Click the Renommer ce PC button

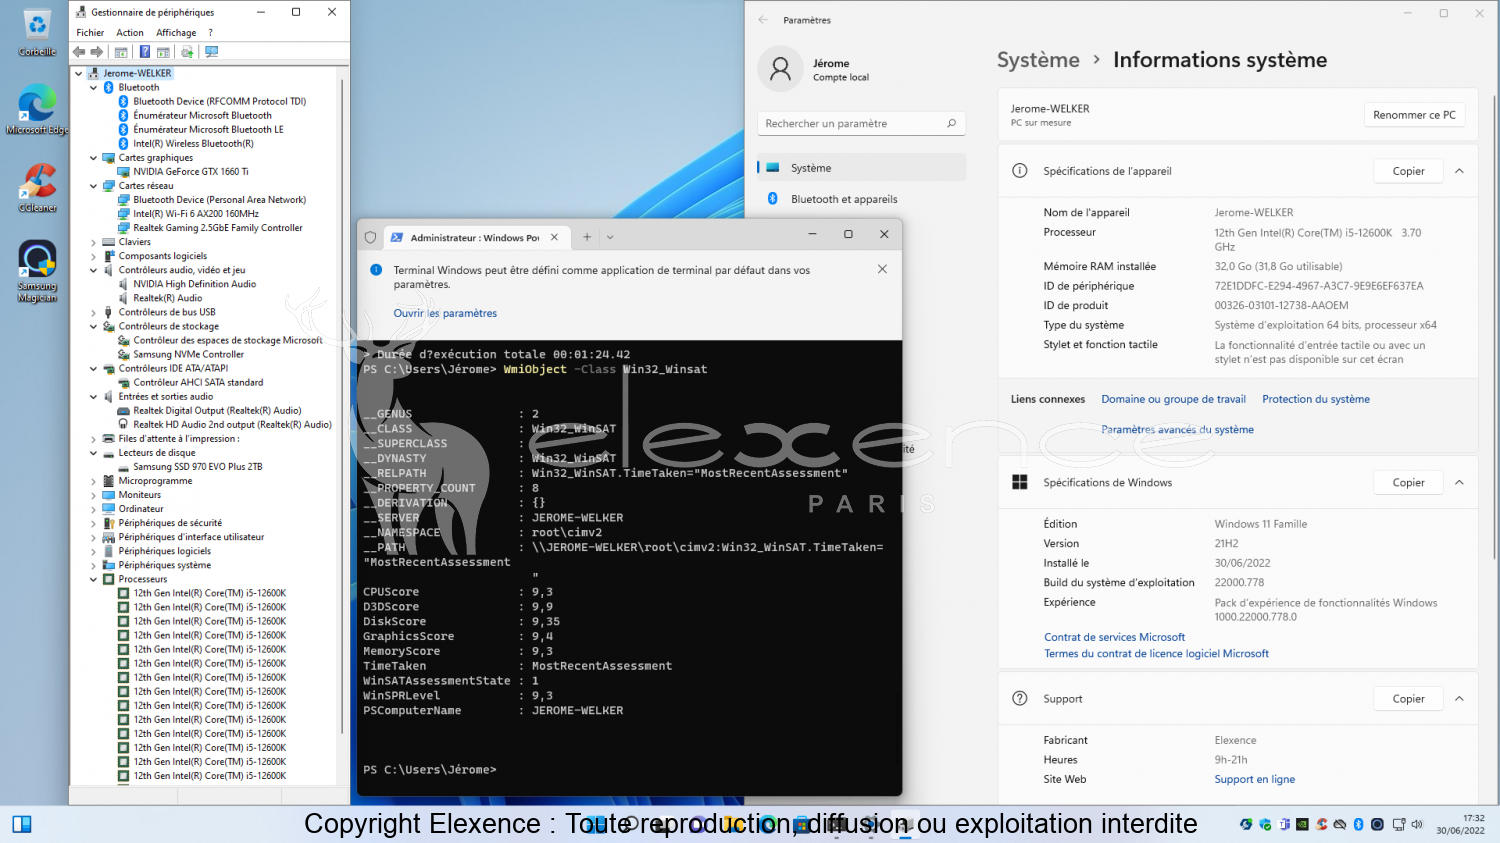click(1414, 115)
